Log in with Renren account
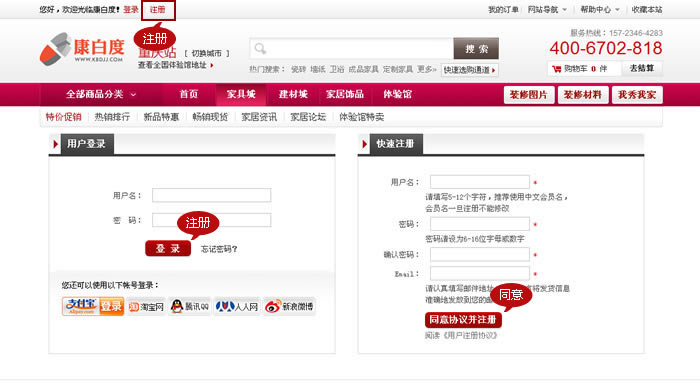This screenshot has width=700, height=381. point(237,307)
